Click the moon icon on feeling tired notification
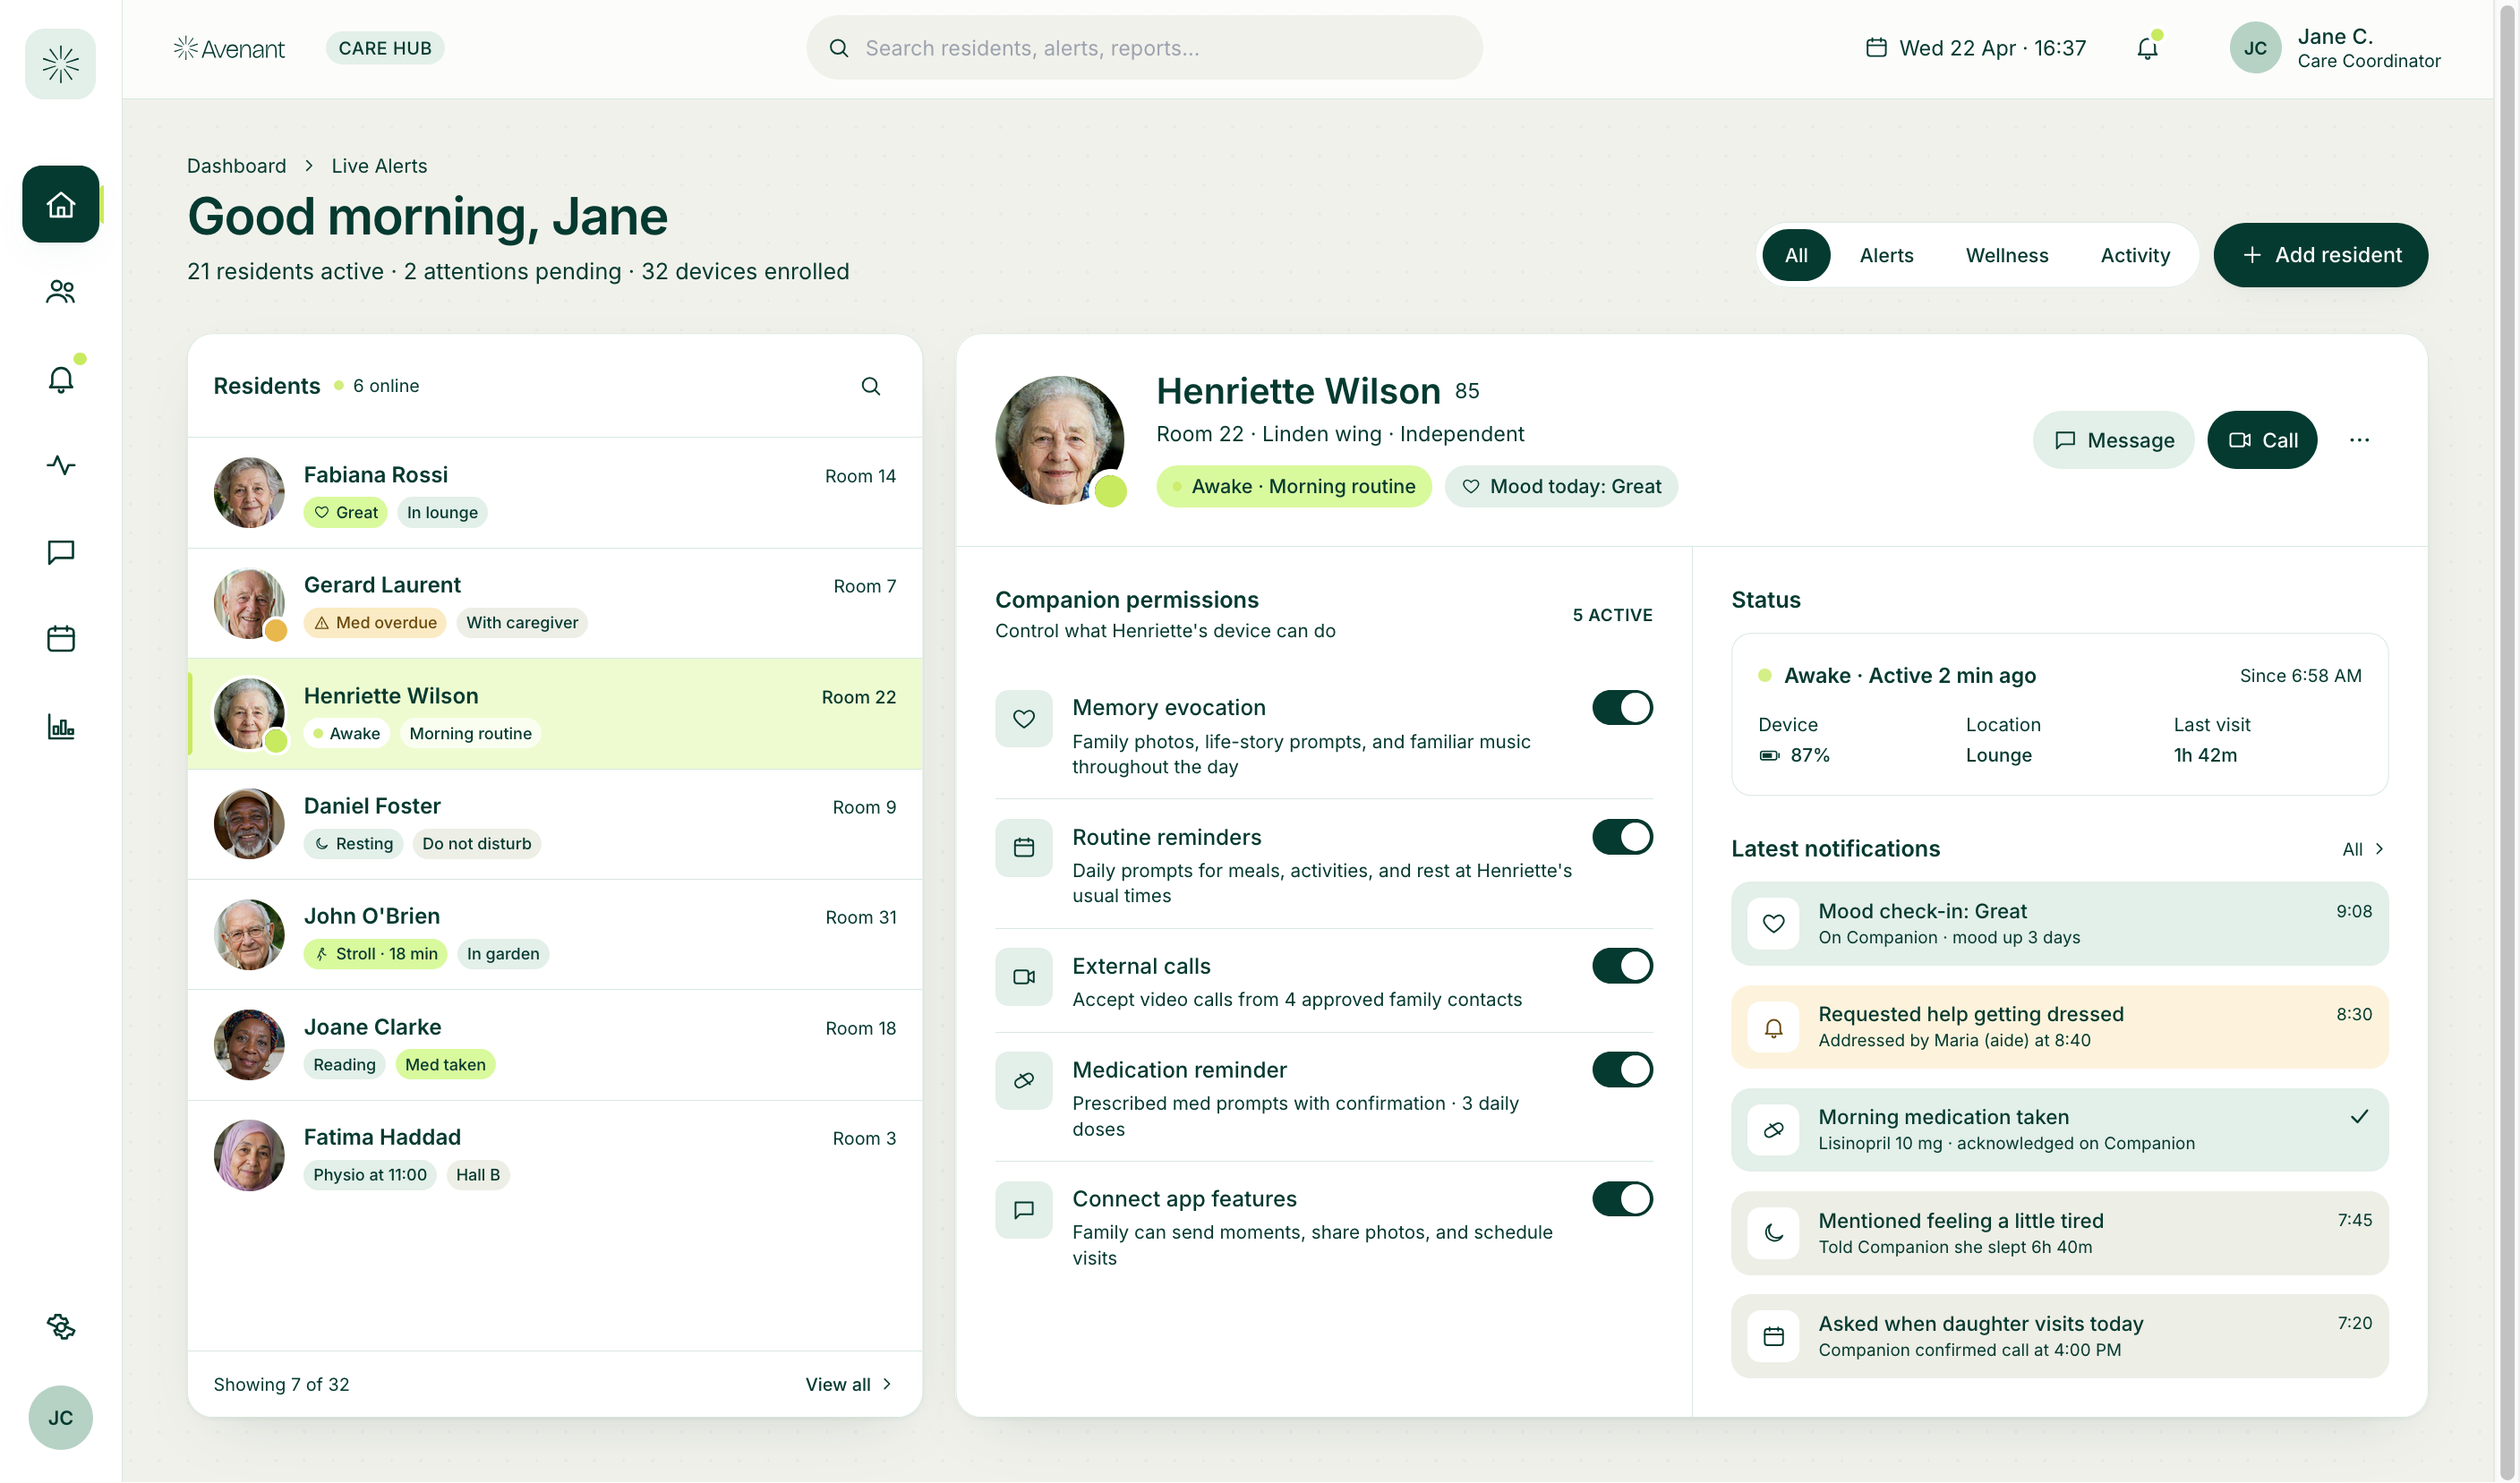This screenshot has width=2520, height=1483. pos(1773,1233)
